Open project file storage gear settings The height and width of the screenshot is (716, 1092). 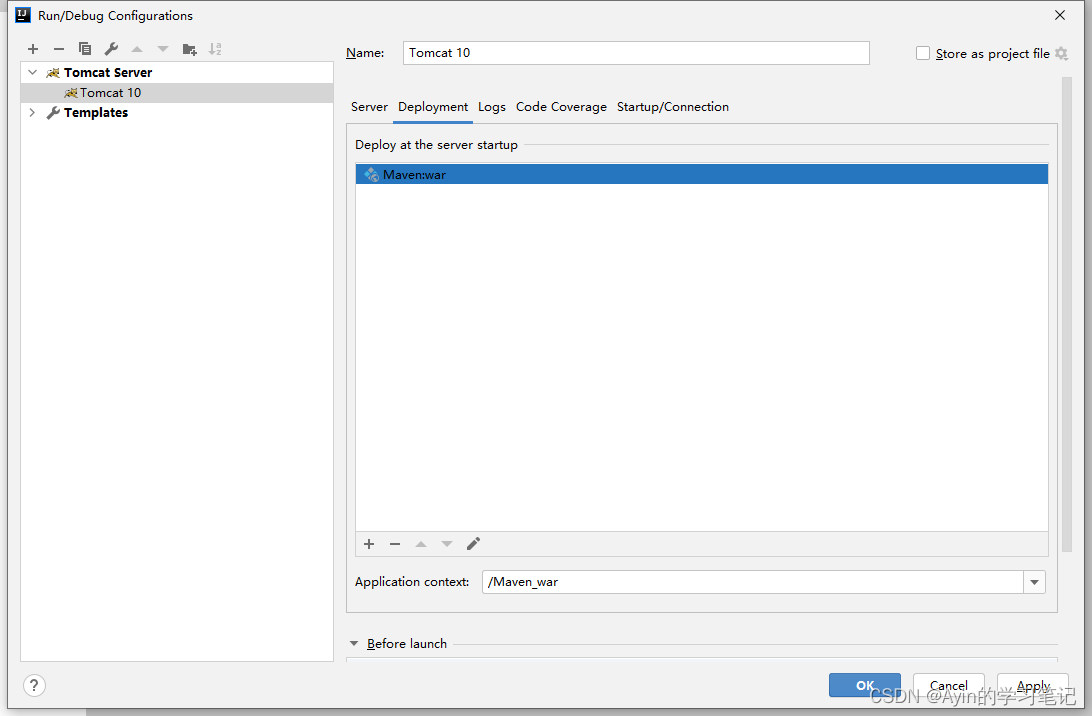point(1061,54)
